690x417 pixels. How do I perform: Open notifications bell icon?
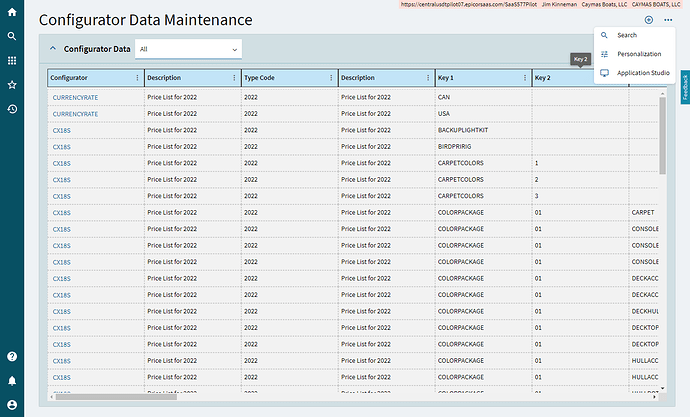pyautogui.click(x=12, y=380)
